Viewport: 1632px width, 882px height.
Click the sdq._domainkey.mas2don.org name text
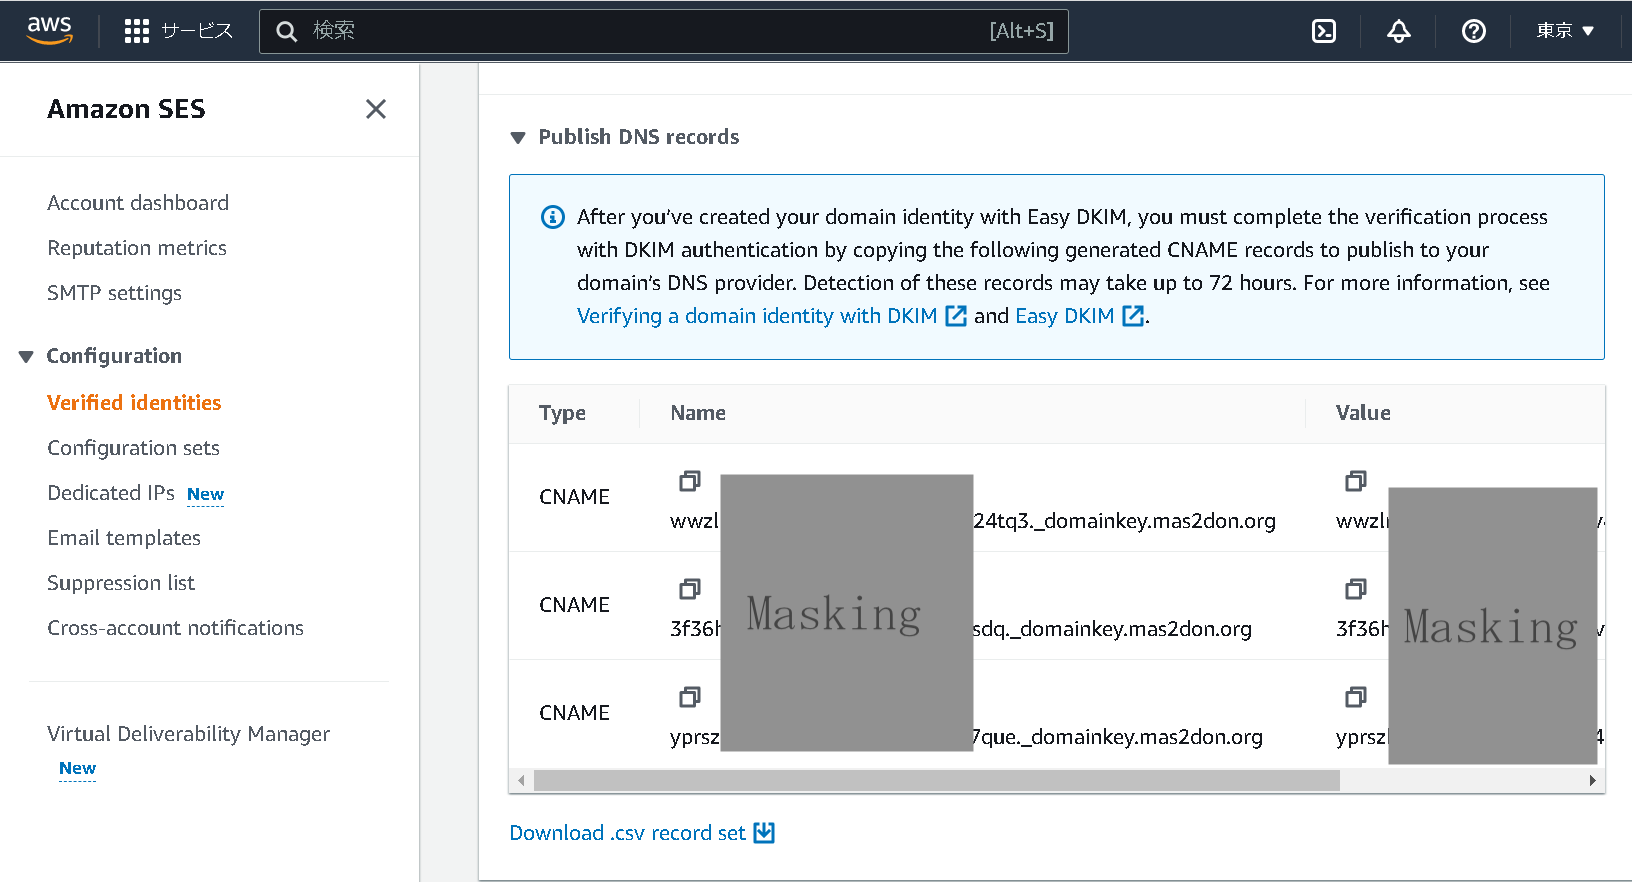1113,629
